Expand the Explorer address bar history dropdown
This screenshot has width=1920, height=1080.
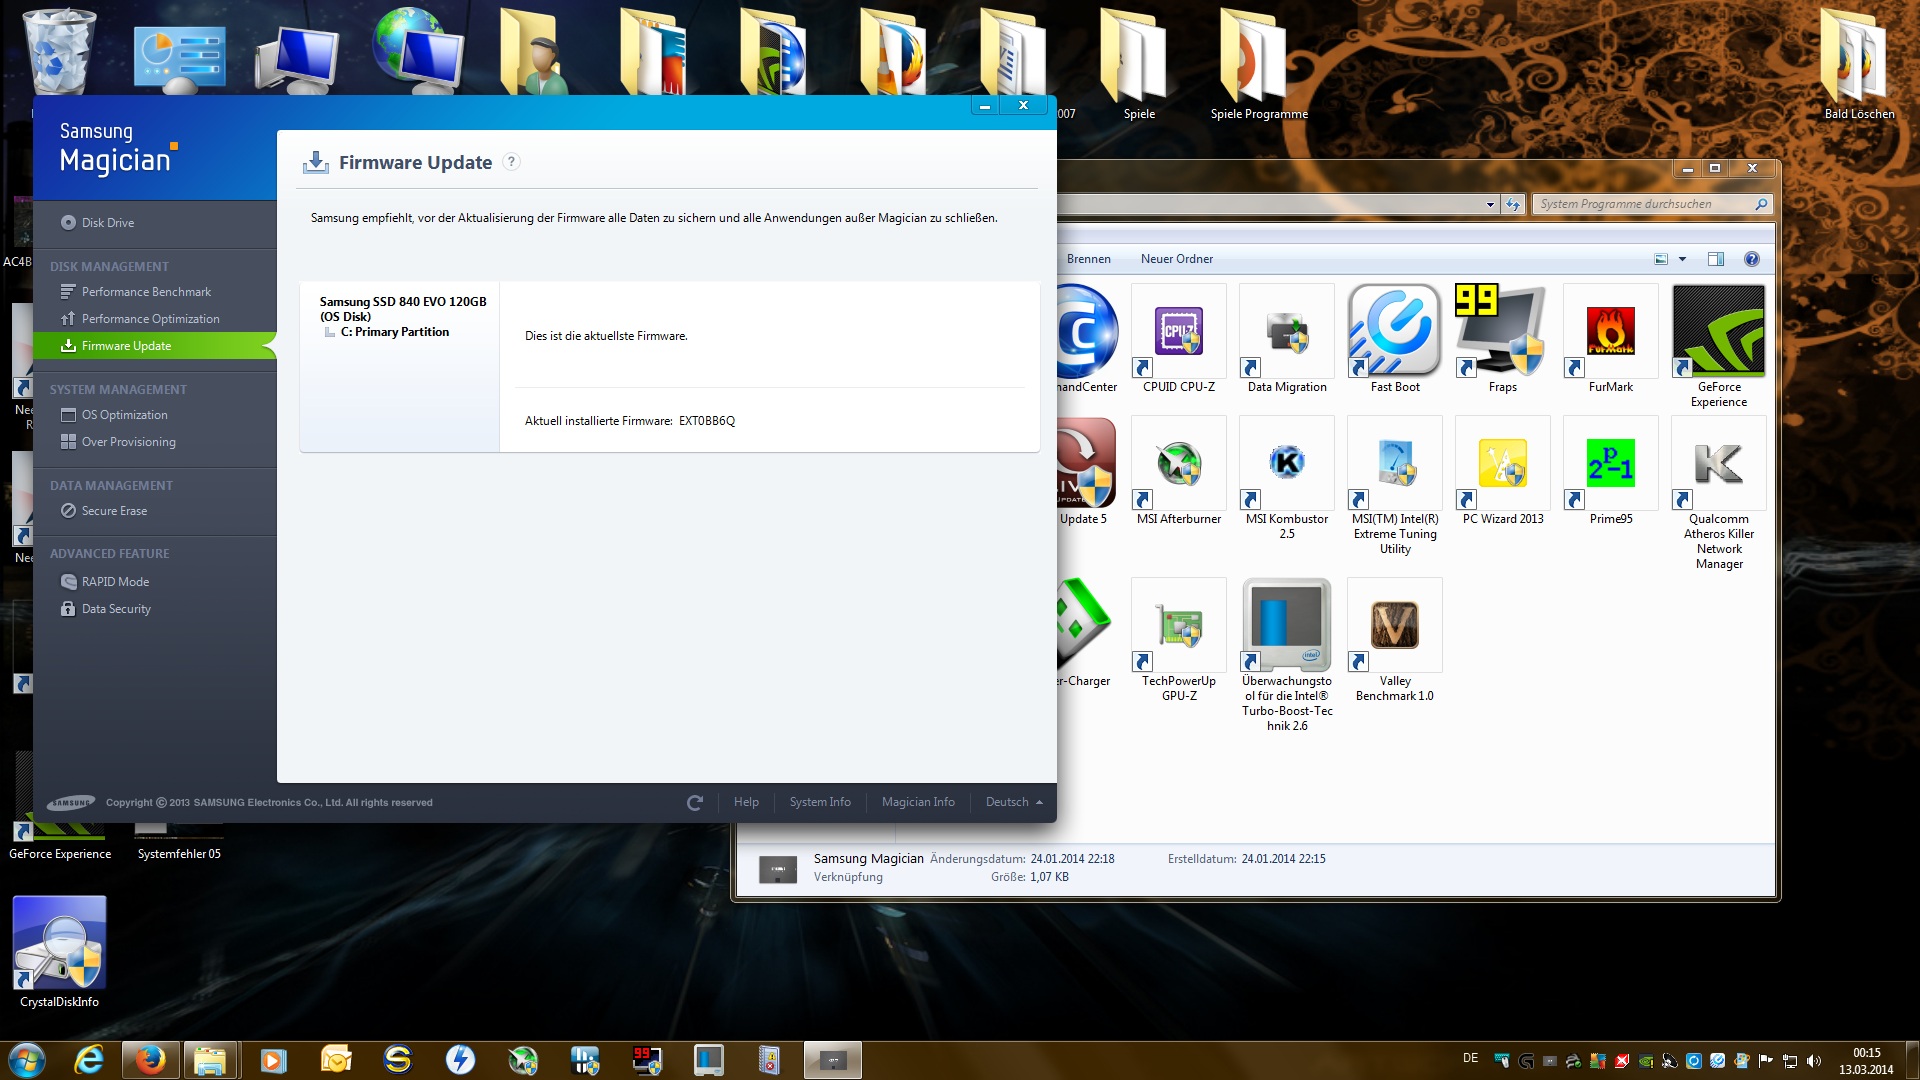[1490, 204]
